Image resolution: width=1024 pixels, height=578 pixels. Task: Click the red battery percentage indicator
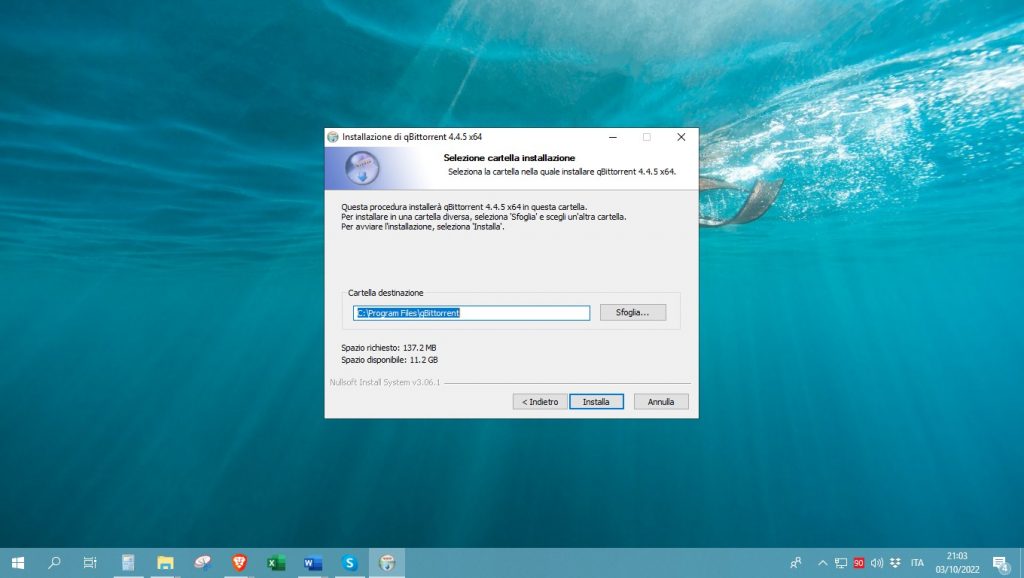tap(861, 562)
